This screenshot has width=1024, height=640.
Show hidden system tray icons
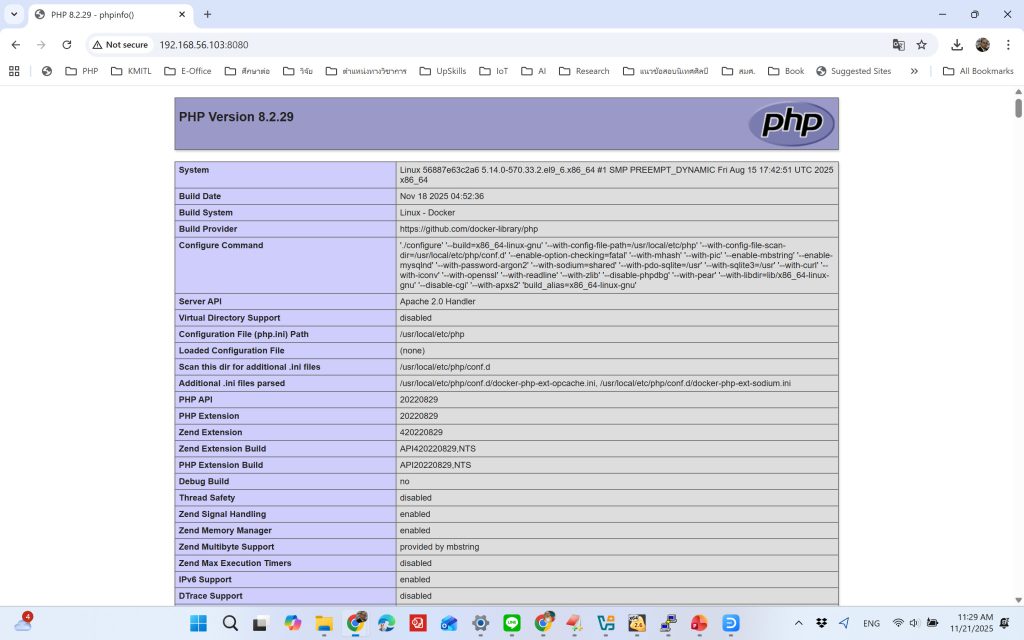tap(798, 623)
